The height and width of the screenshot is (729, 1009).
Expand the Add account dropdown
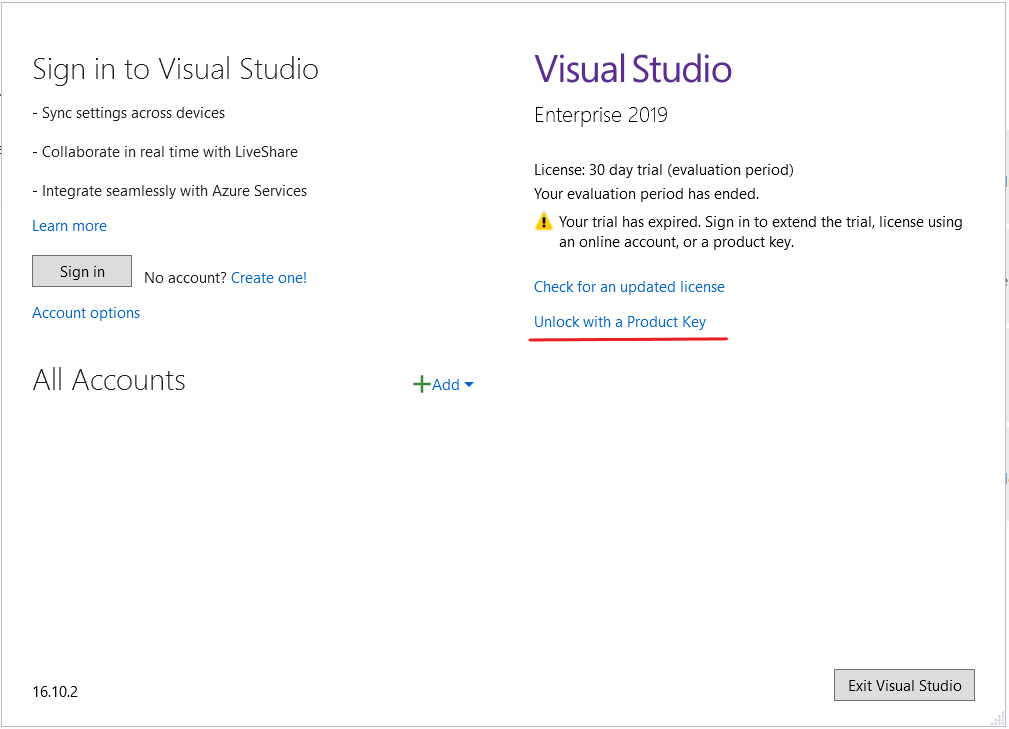[452, 385]
